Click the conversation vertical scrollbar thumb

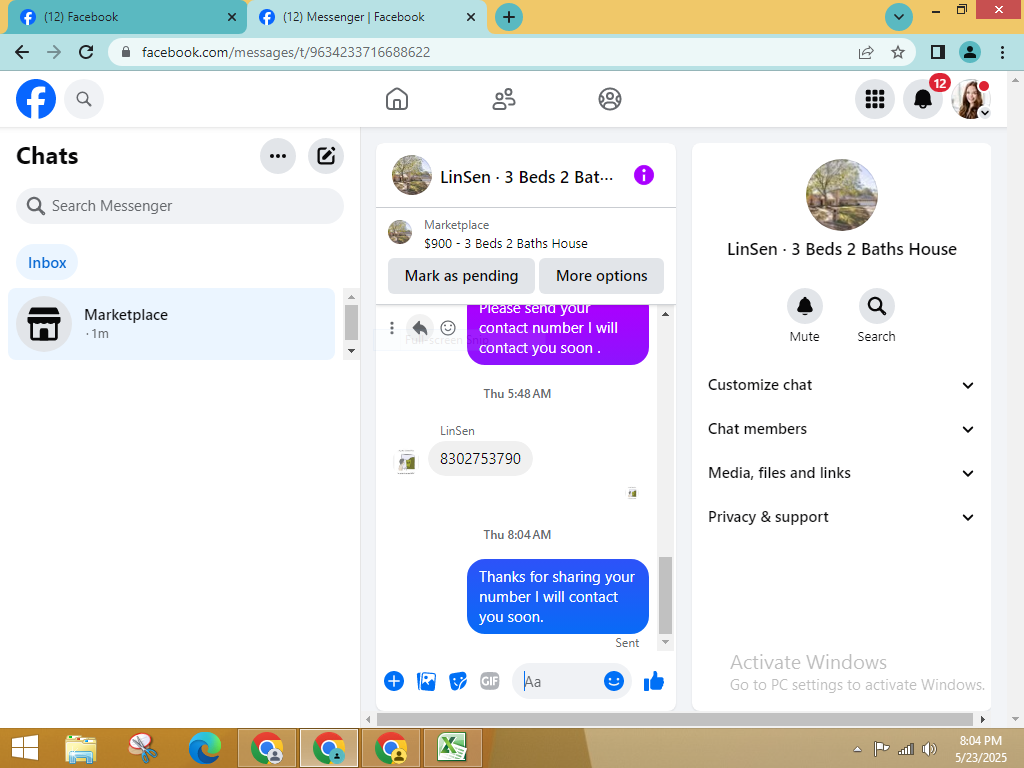click(x=665, y=595)
